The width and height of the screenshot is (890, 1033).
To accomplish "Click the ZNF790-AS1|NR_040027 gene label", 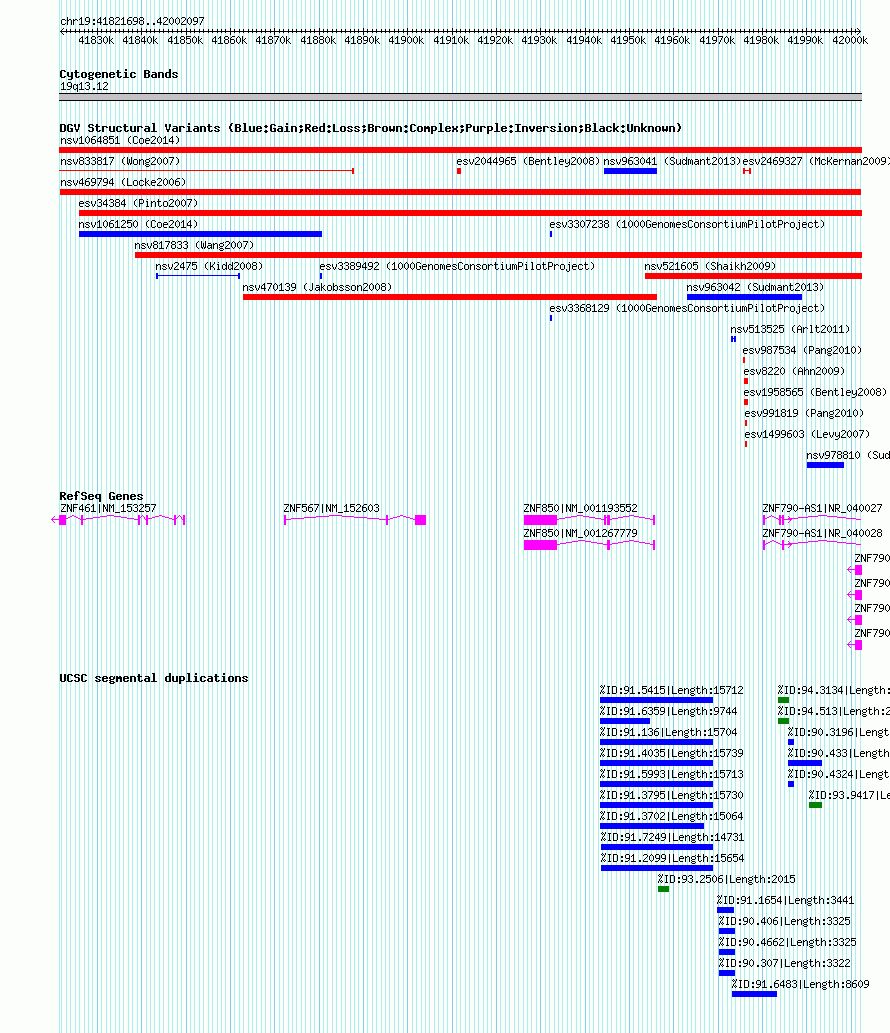I will point(822,509).
